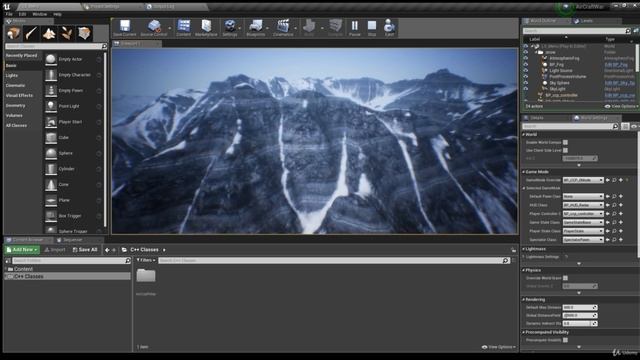640x360 pixels.
Task: Click the Import button
Action: (55, 250)
